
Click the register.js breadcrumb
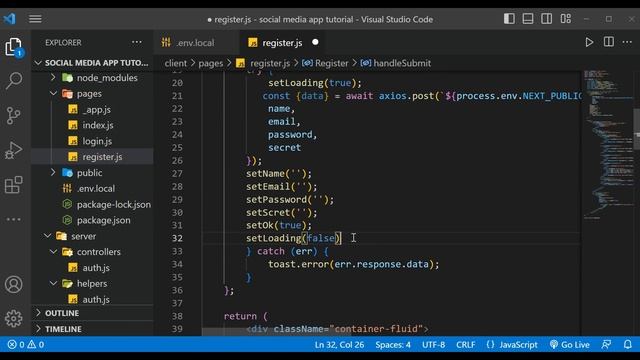coord(270,63)
